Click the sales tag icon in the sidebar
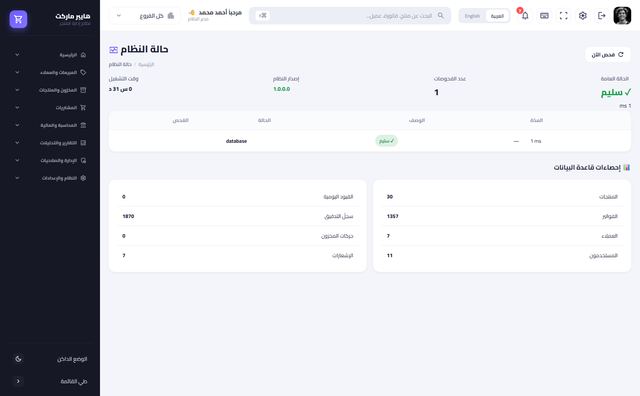The width and height of the screenshot is (640, 396). (83, 72)
